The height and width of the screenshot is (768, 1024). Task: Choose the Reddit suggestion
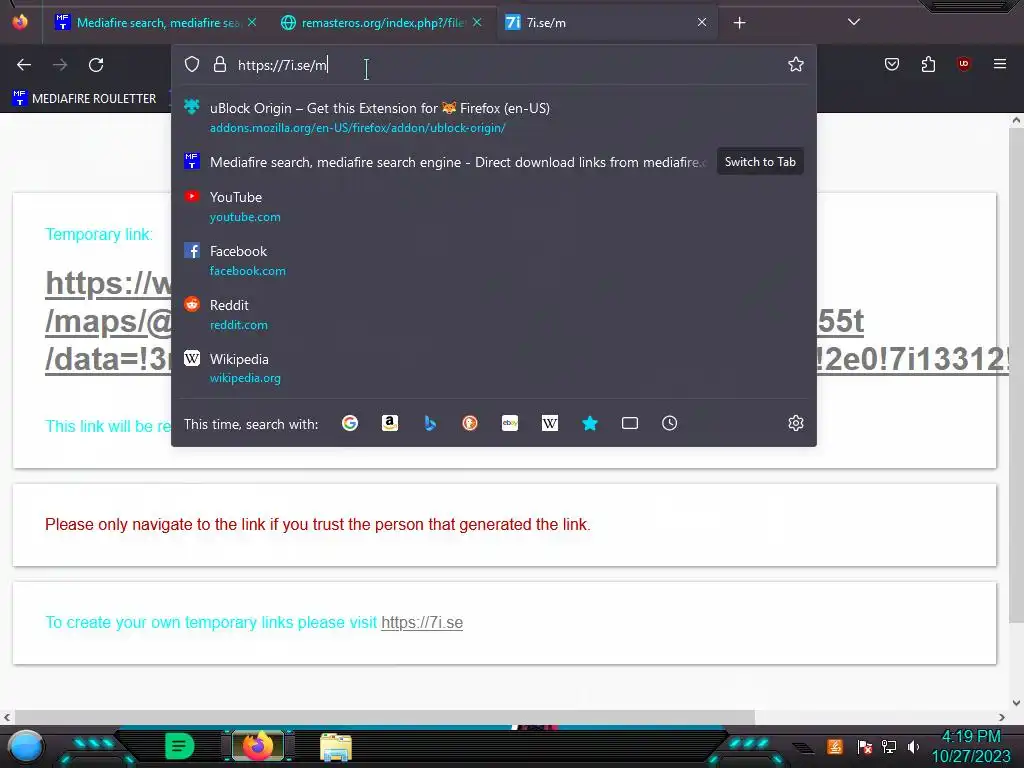[494, 315]
